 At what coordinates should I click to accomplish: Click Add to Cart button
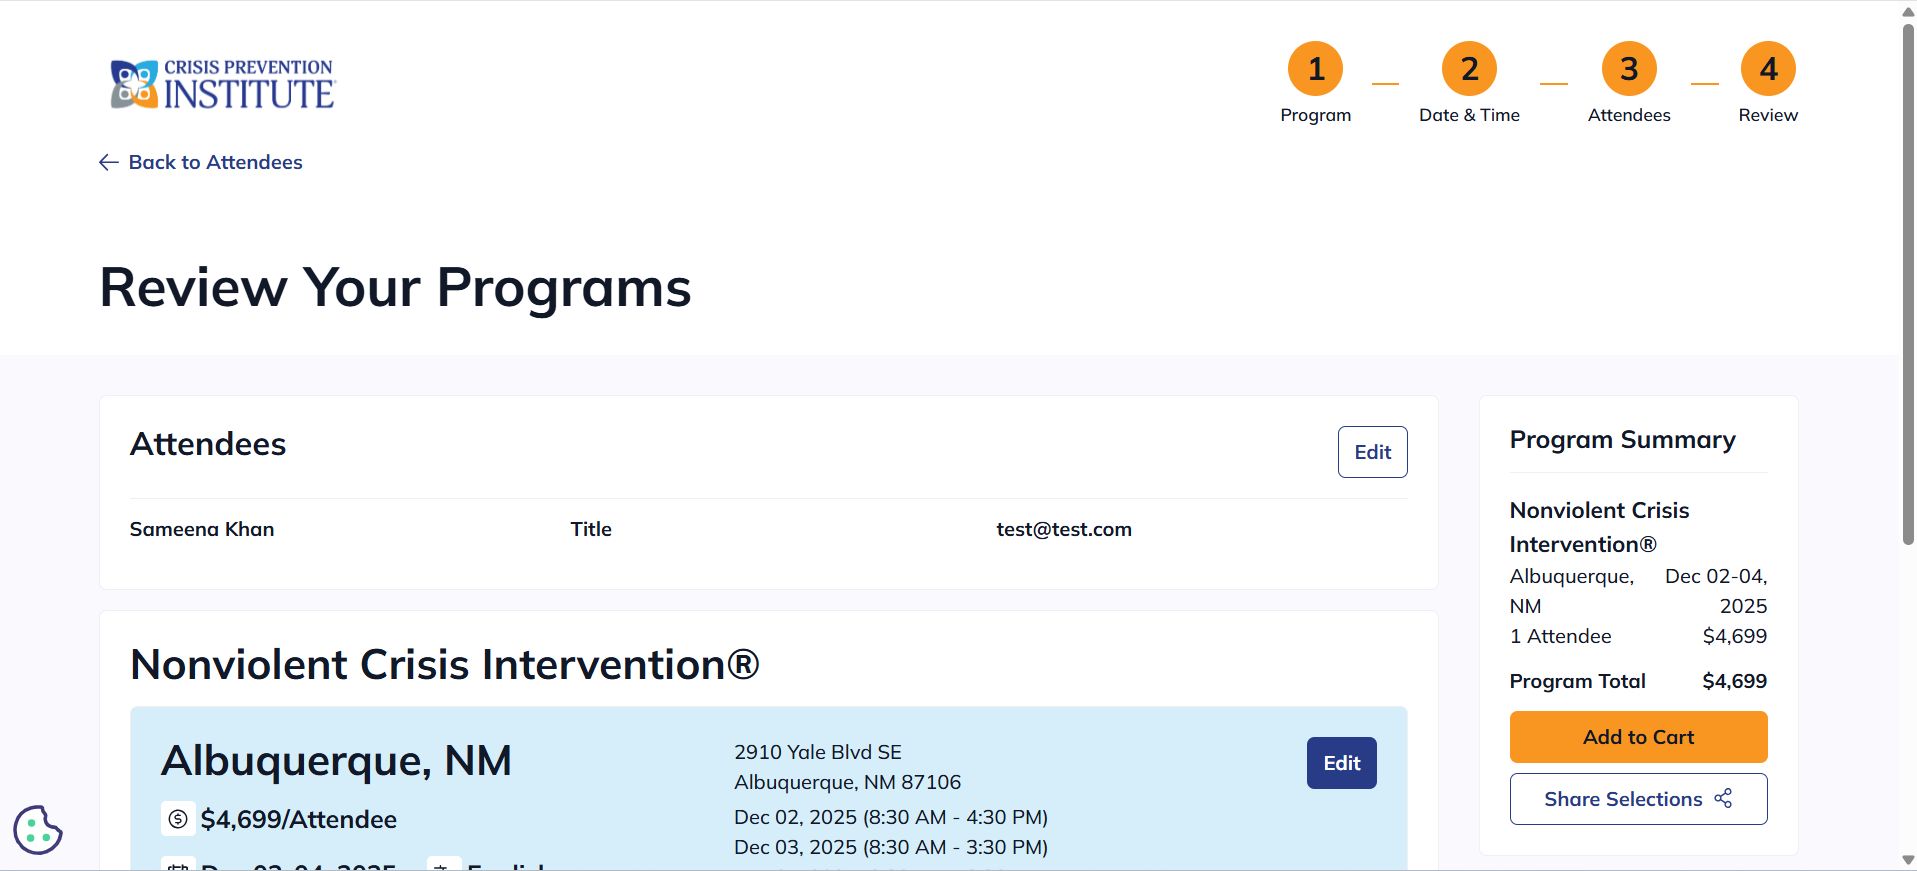[x=1638, y=737]
